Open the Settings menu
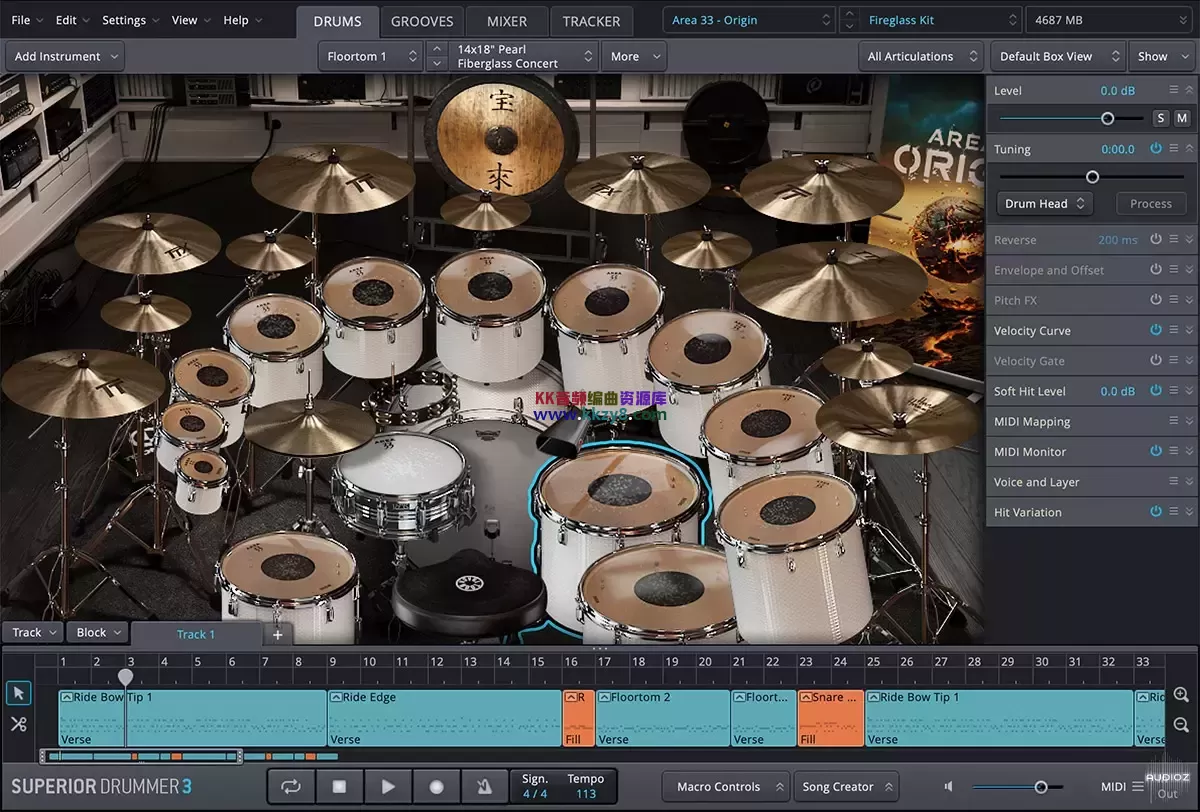Viewport: 1200px width, 812px height. click(130, 20)
